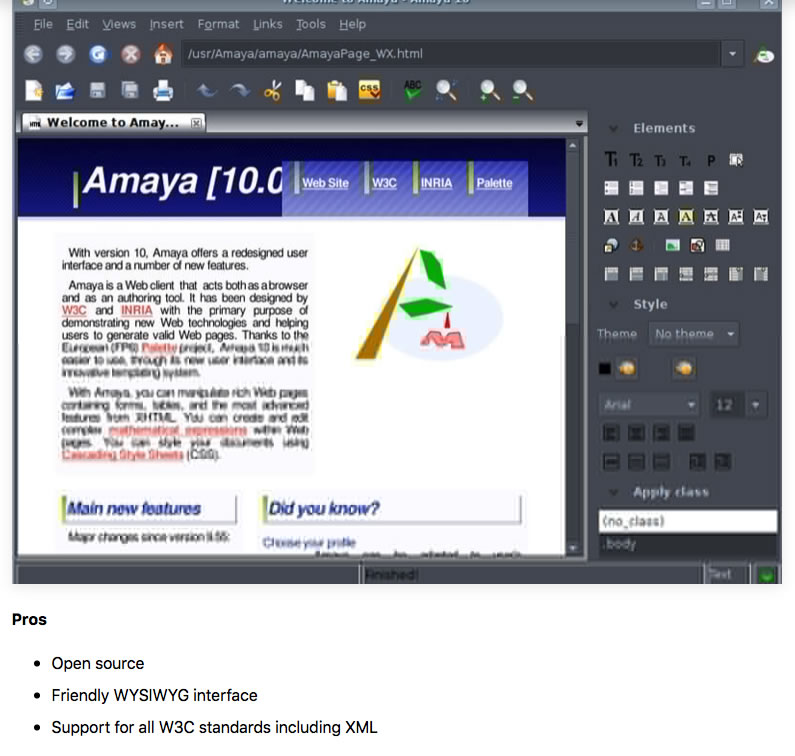The width and height of the screenshot is (795, 756).
Task: Run the ABC spell check icon
Action: coord(413,91)
